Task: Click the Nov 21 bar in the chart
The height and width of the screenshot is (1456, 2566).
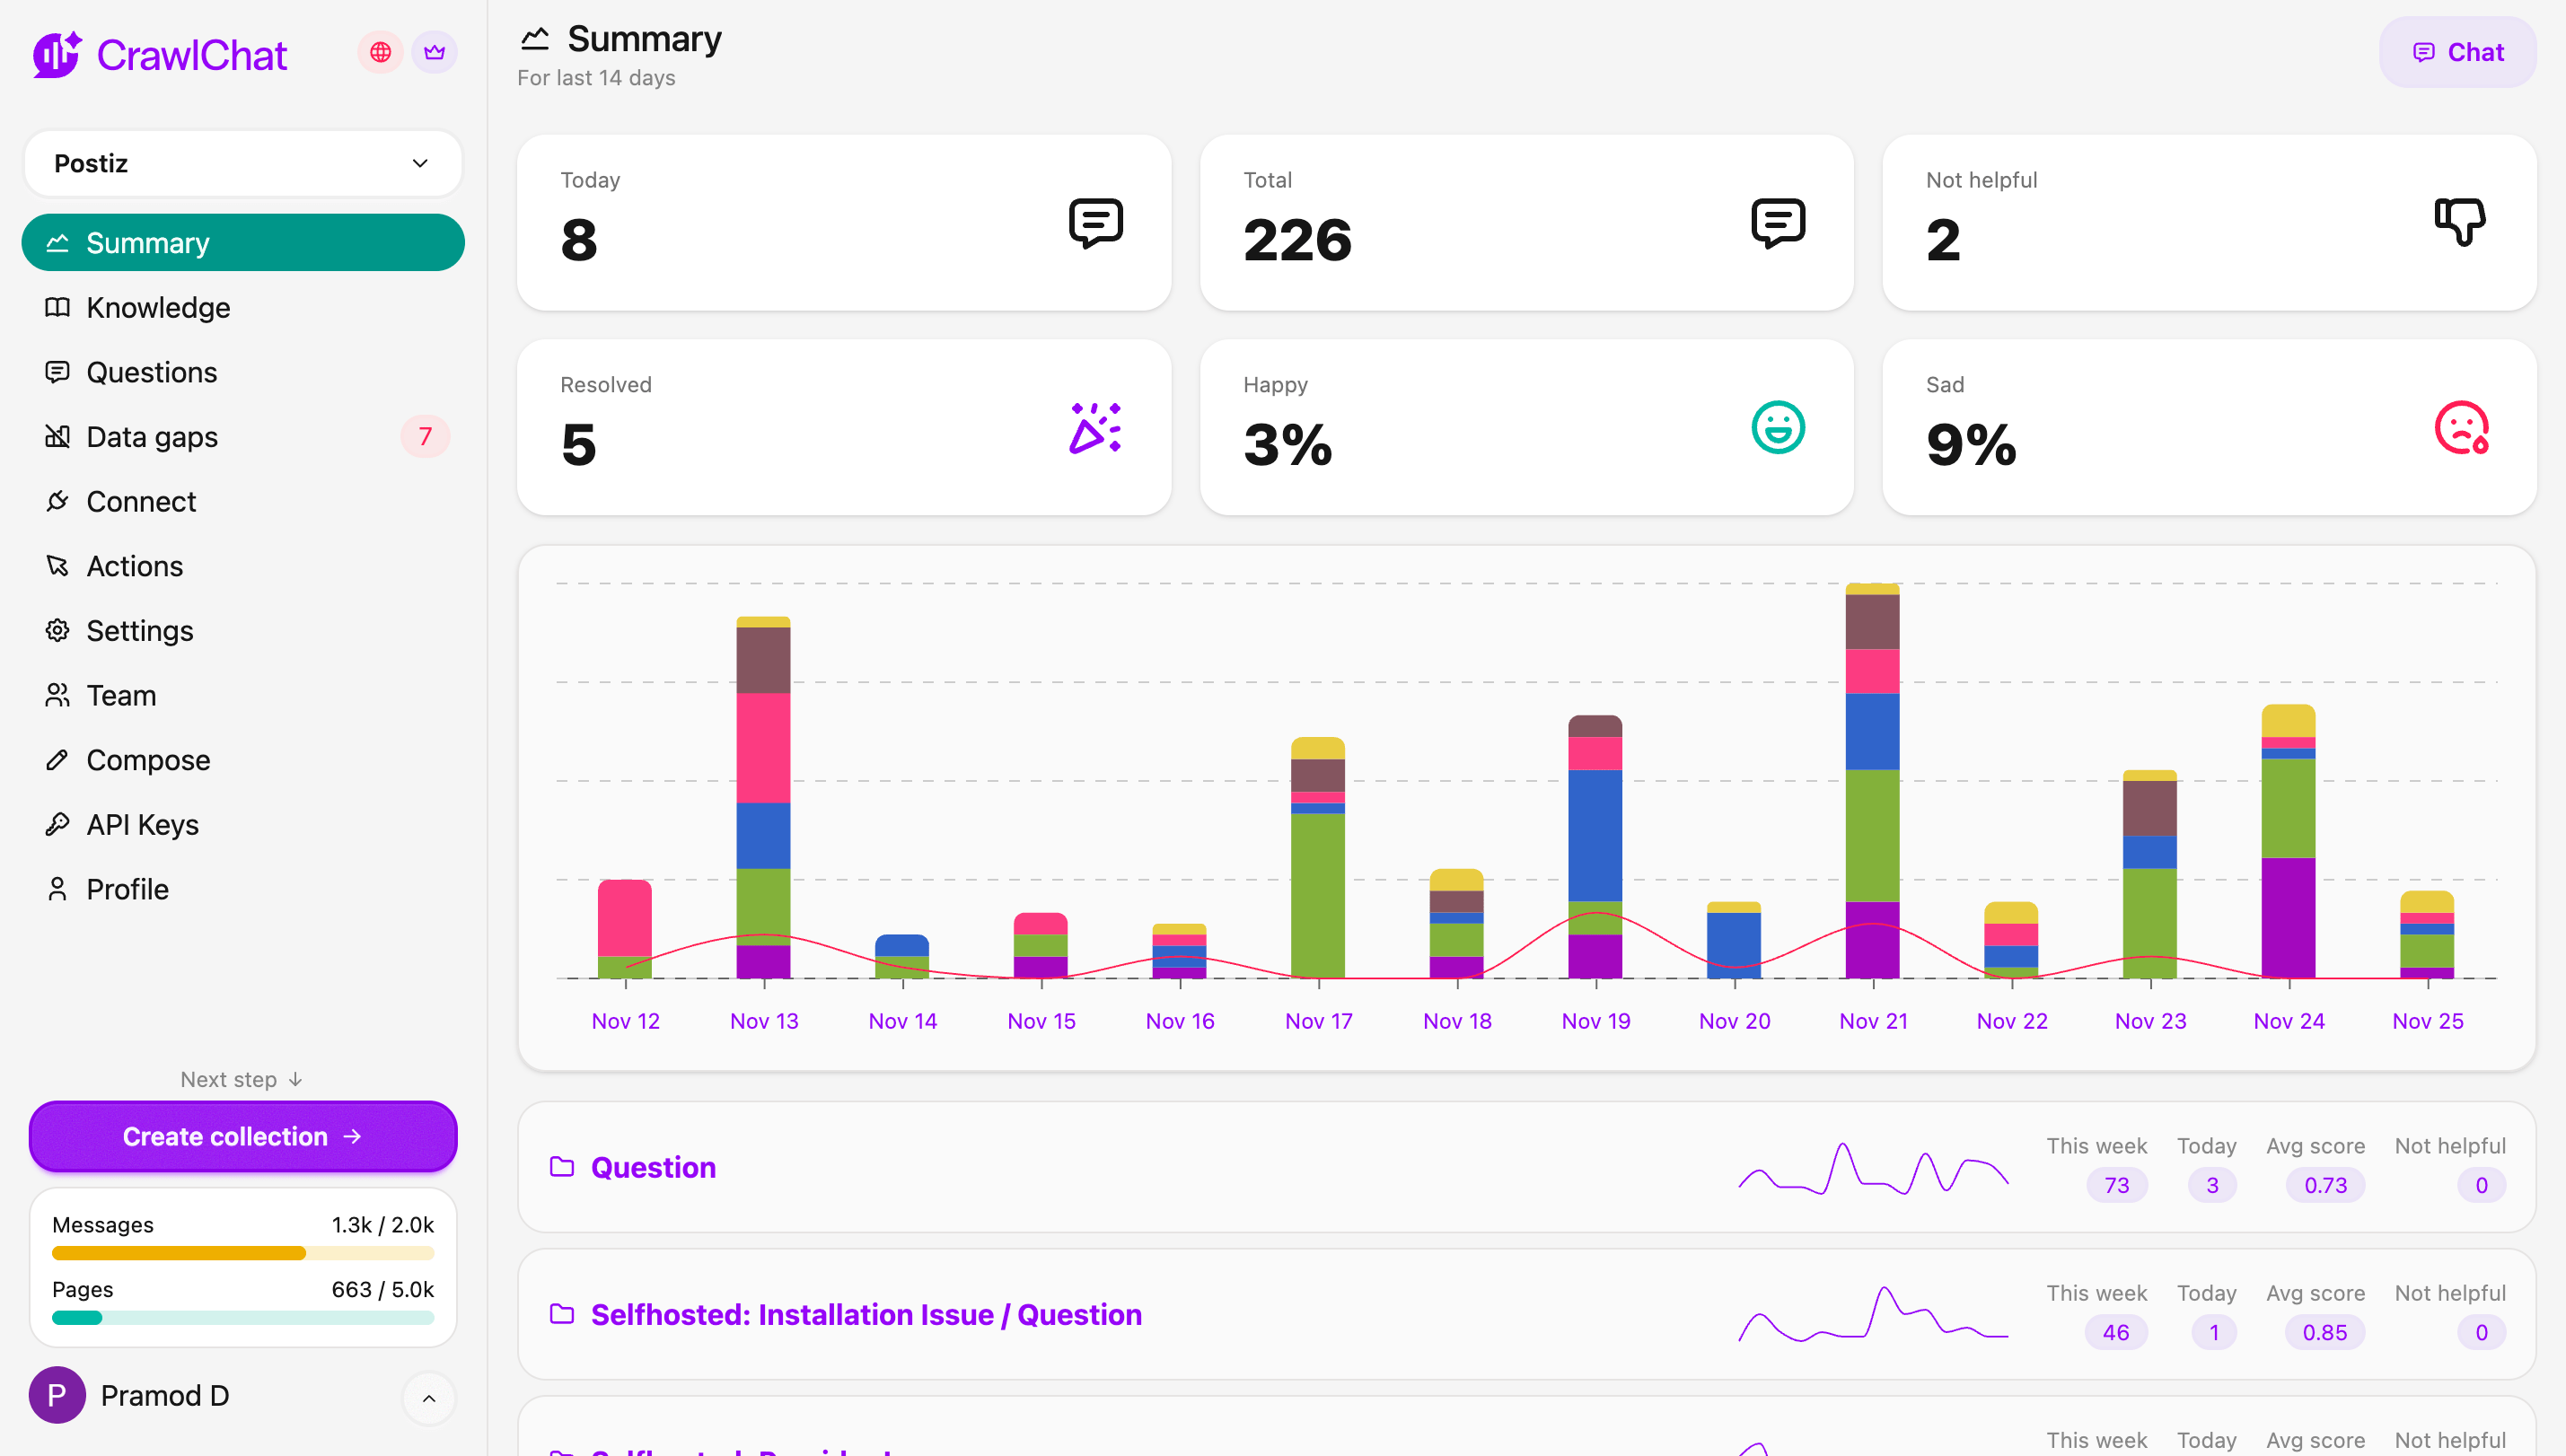Action: click(1872, 780)
